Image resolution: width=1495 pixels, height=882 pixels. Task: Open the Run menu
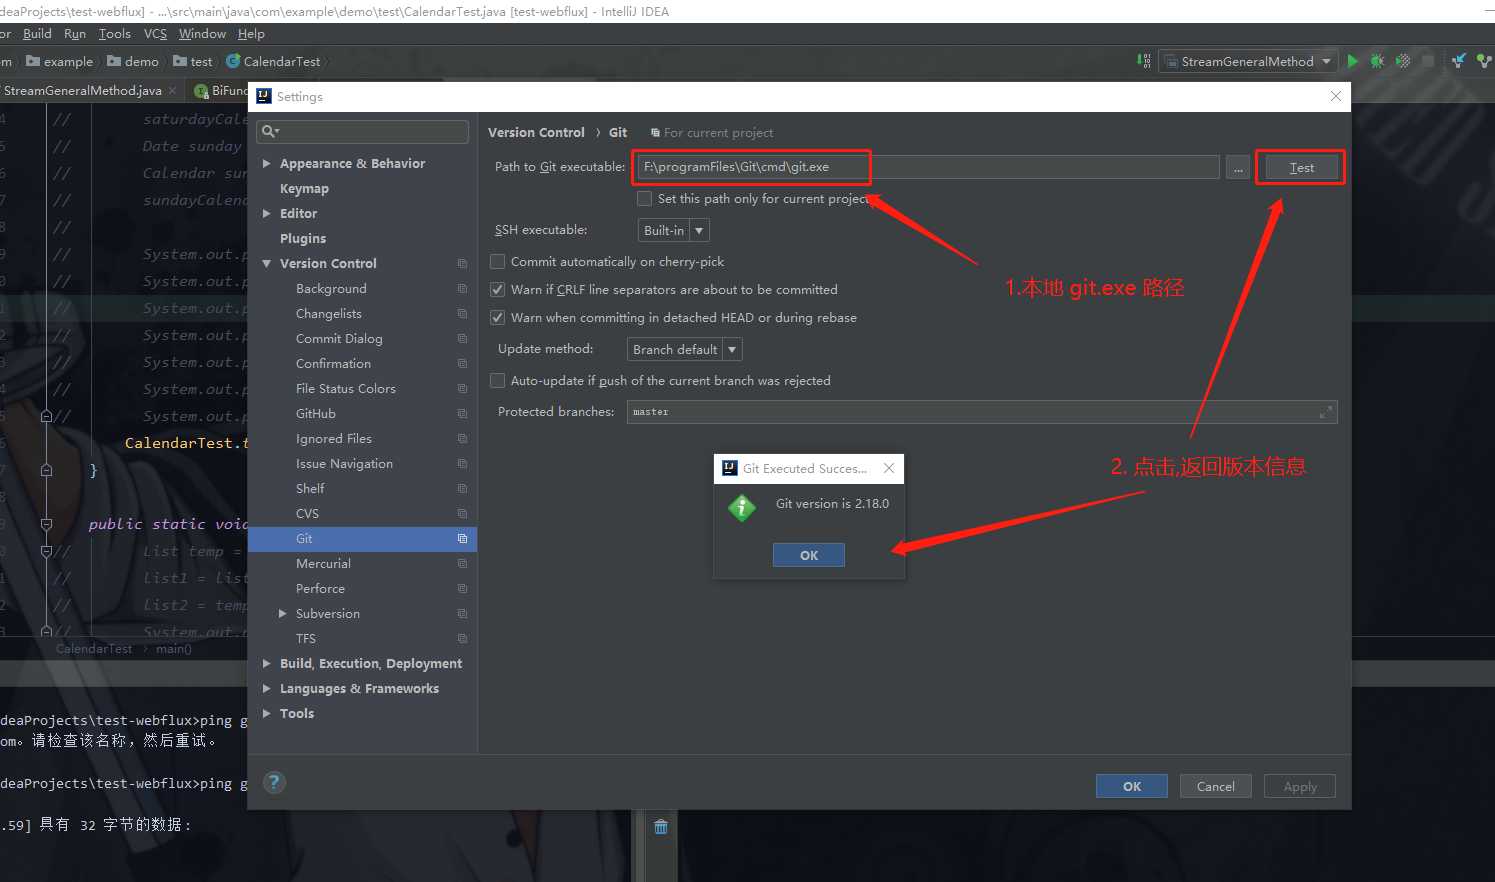[x=75, y=33]
